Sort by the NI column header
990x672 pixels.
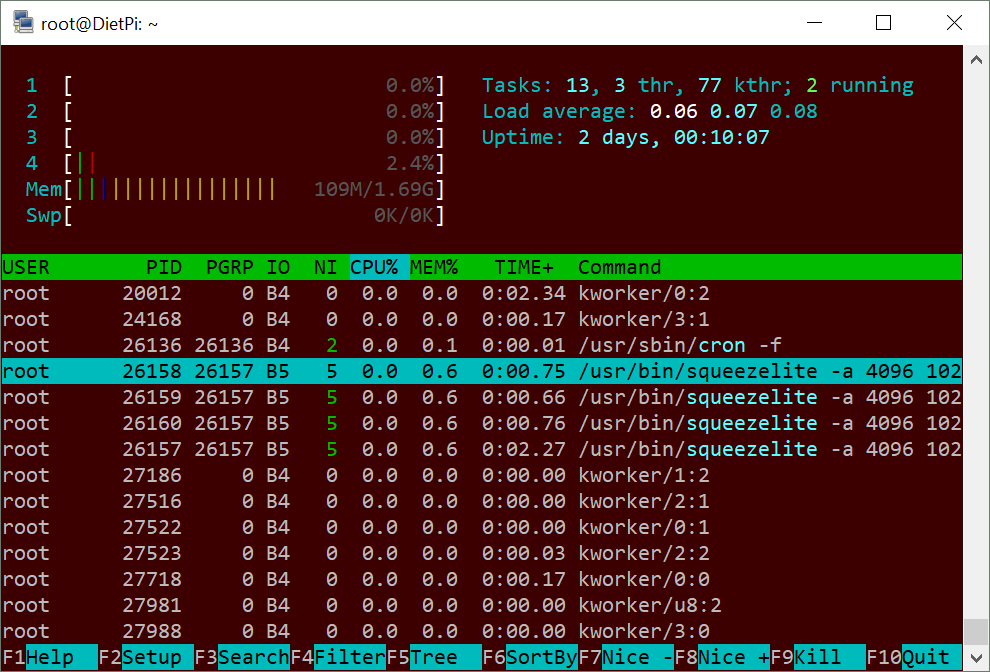tap(325, 267)
